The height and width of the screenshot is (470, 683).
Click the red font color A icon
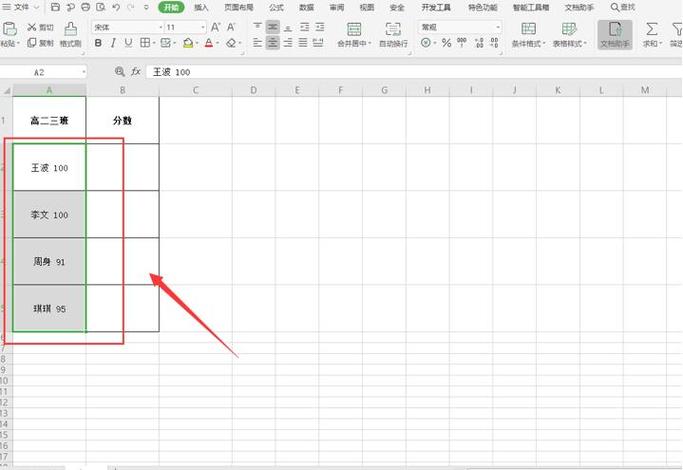coord(209,43)
